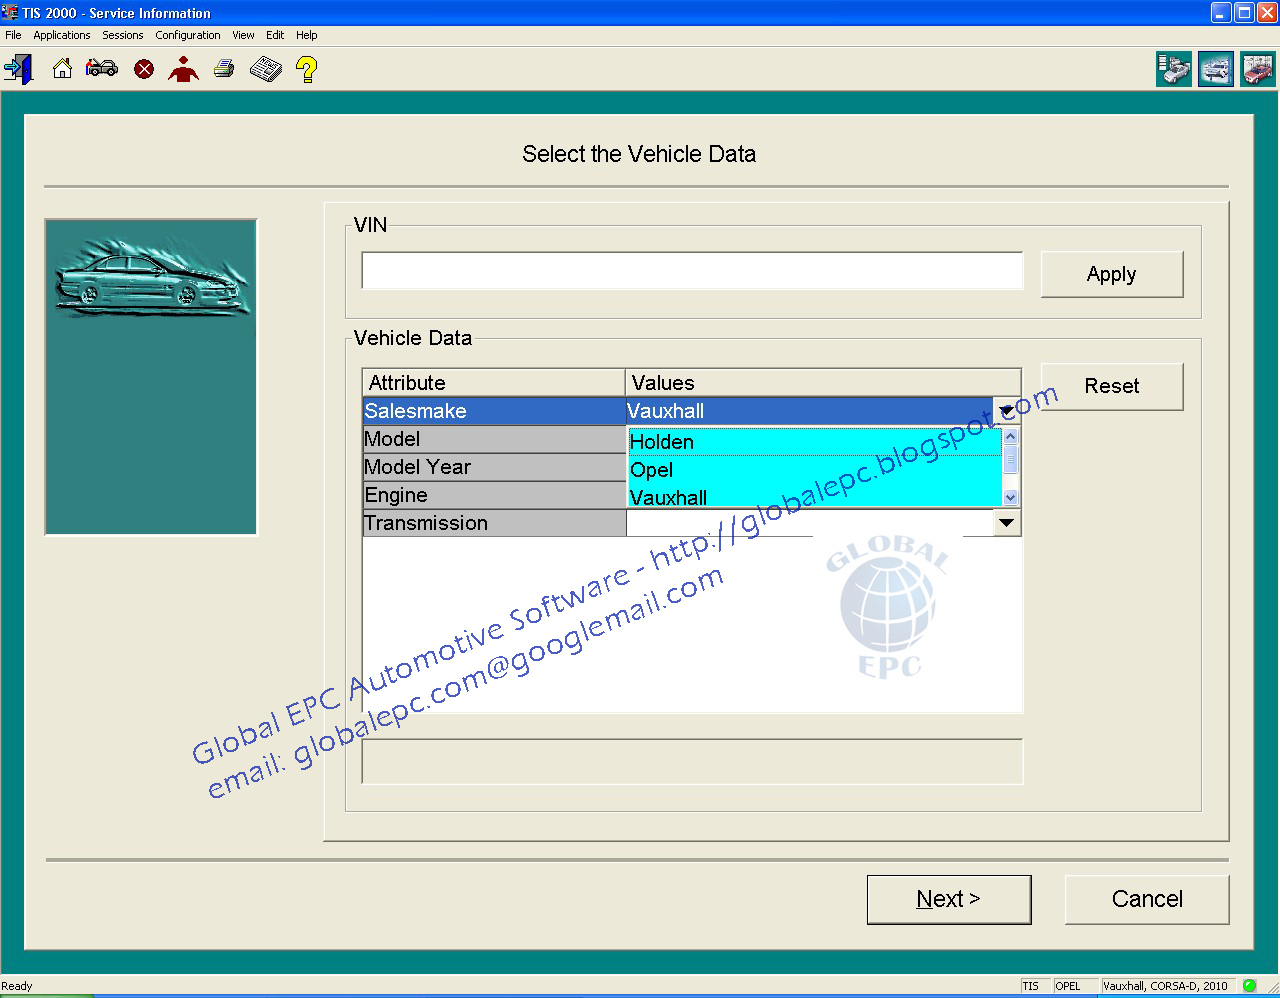1280x998 pixels.
Task: Click the Cancel button
Action: pyautogui.click(x=1147, y=899)
